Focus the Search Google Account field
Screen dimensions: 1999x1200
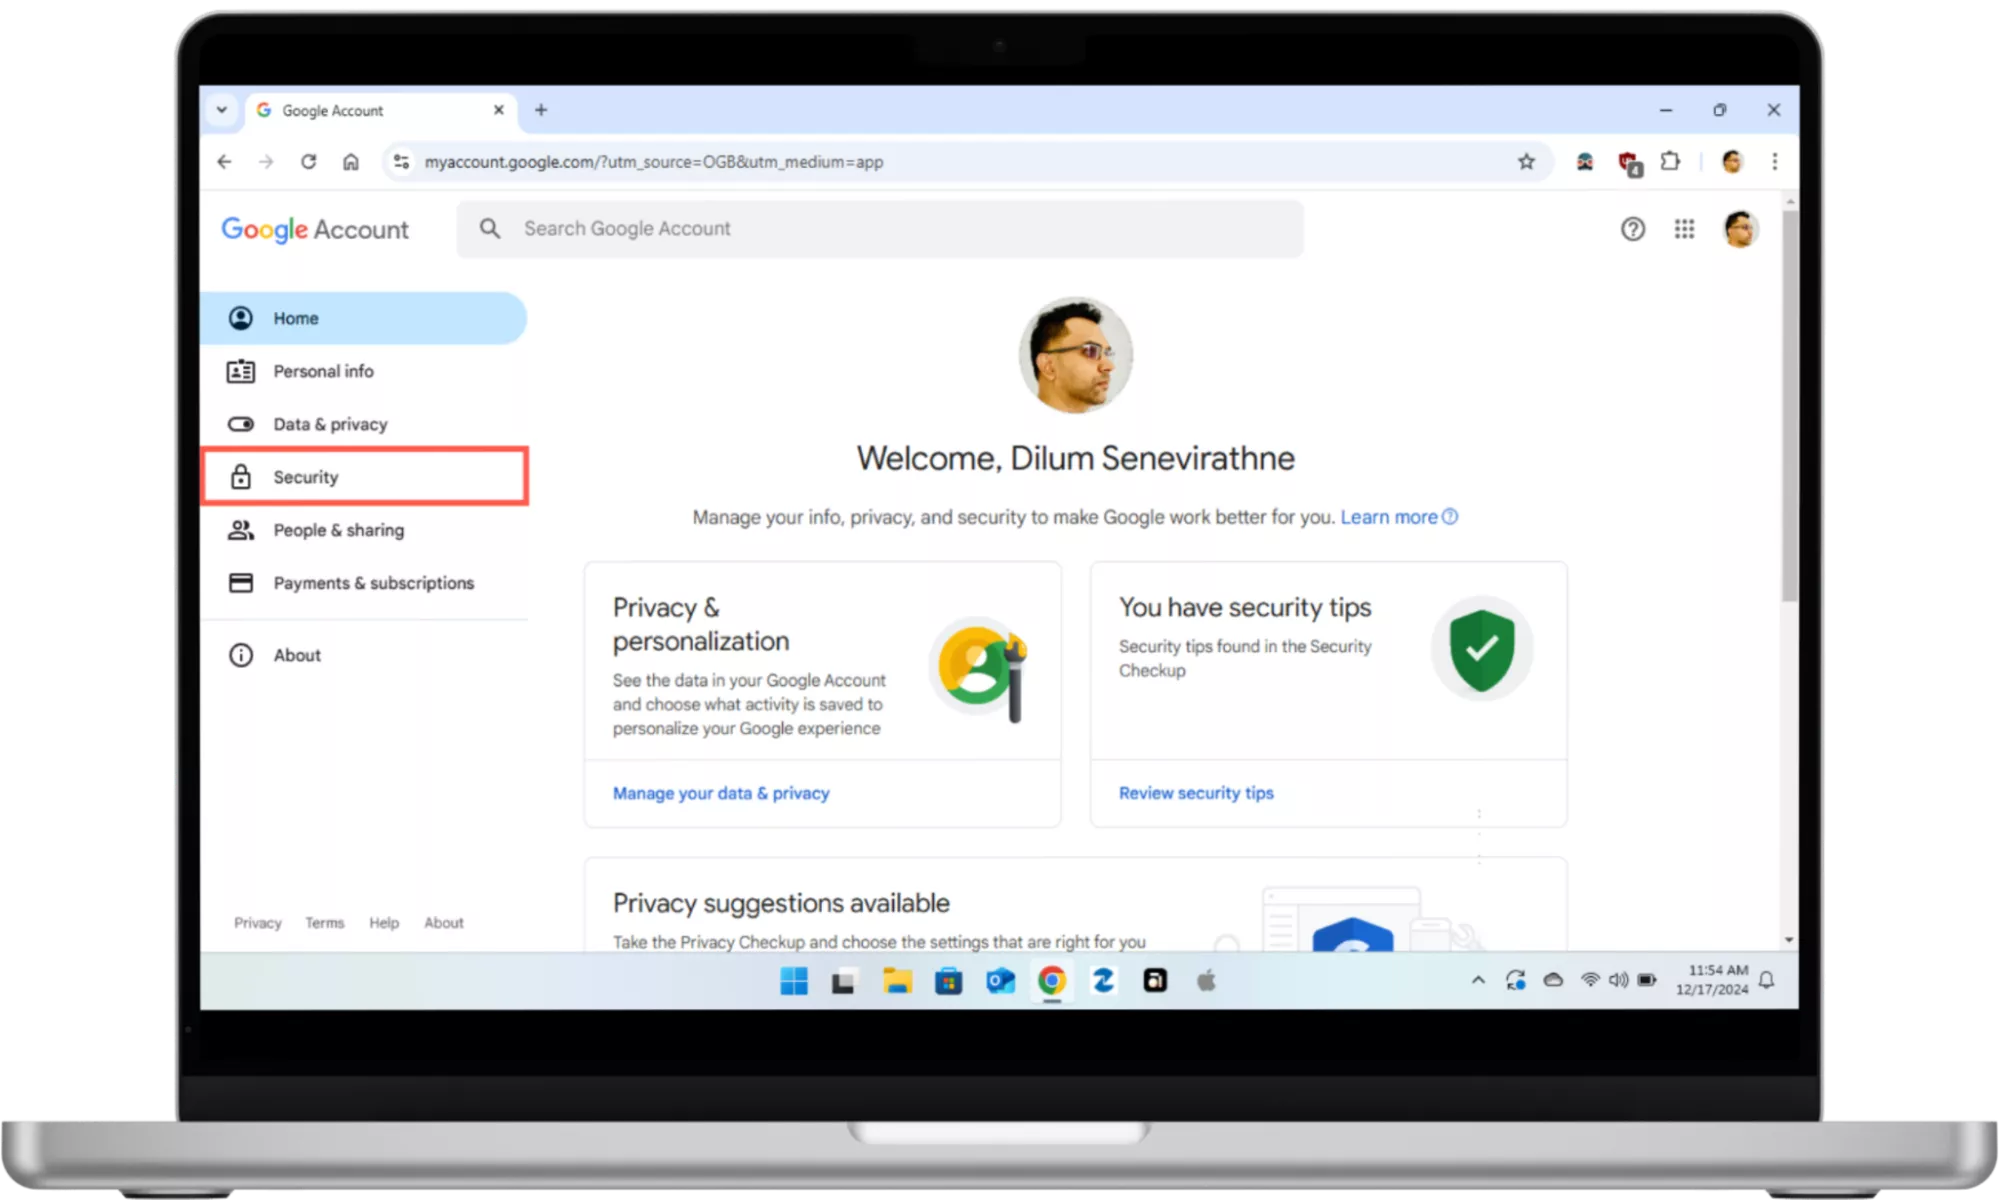[x=880, y=229]
